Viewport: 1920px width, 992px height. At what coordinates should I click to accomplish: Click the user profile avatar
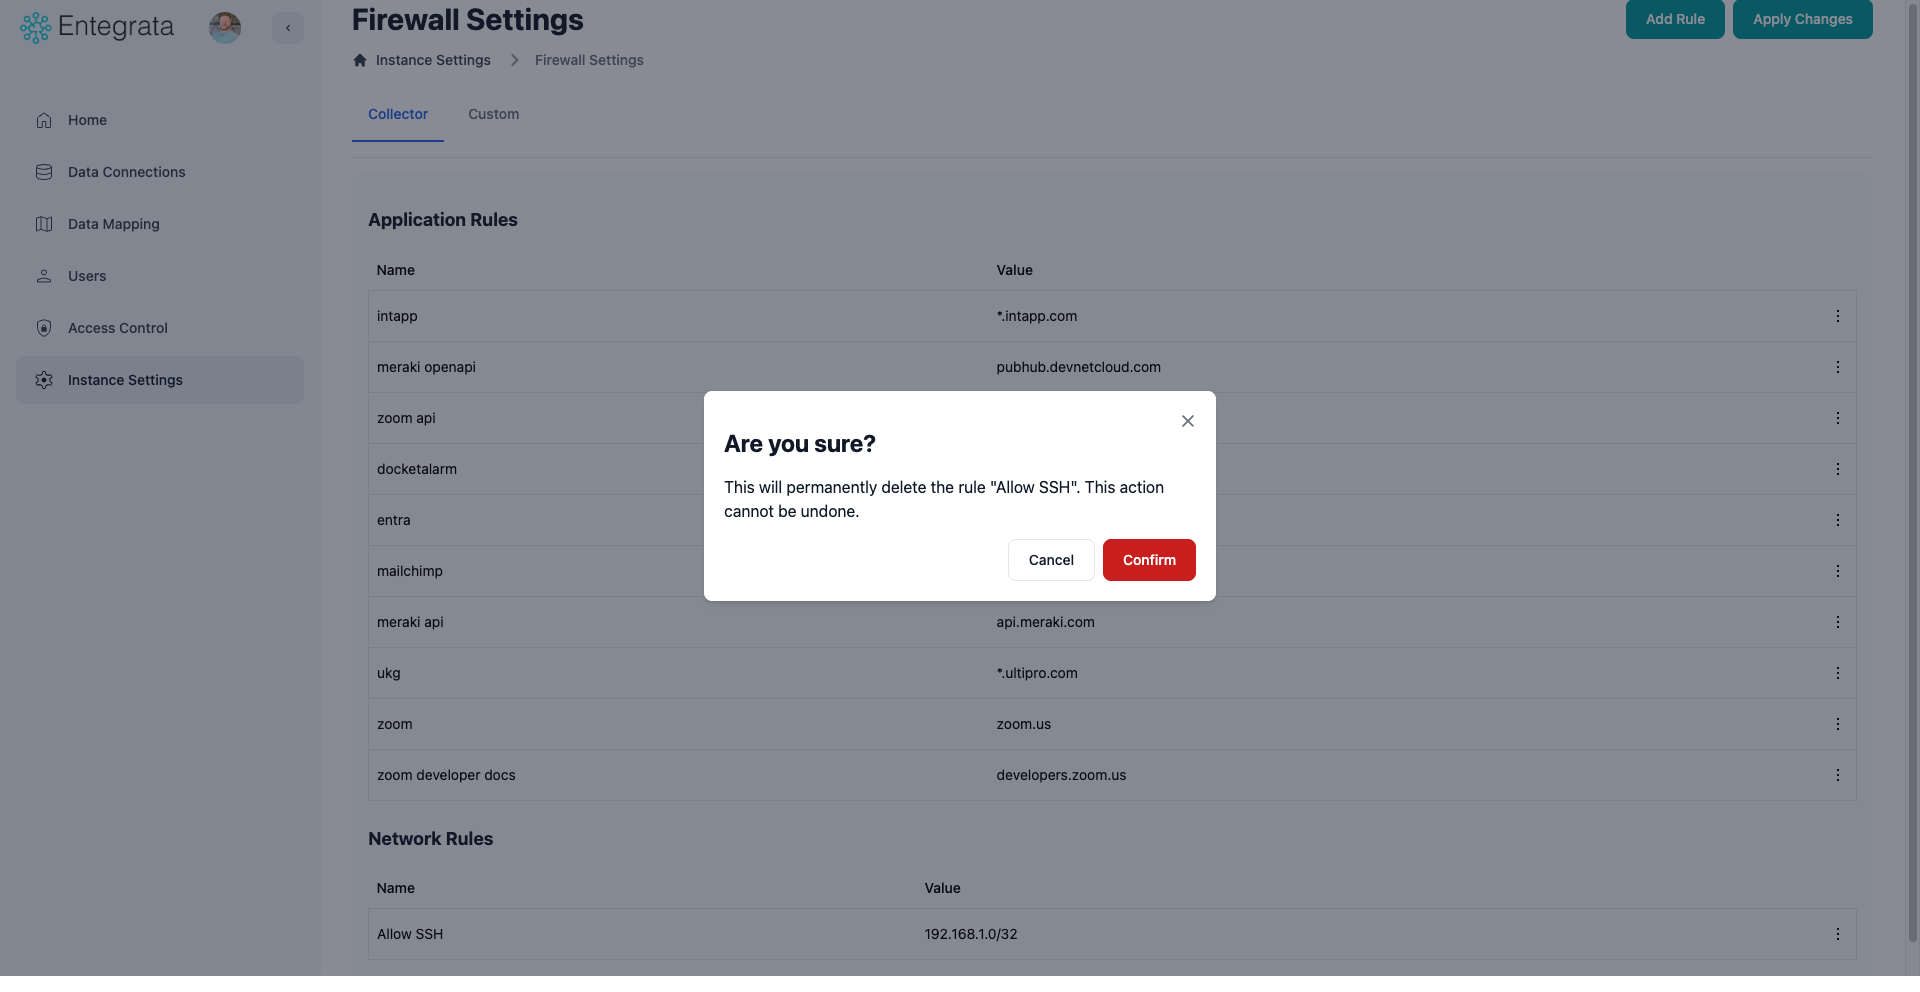tap(225, 27)
